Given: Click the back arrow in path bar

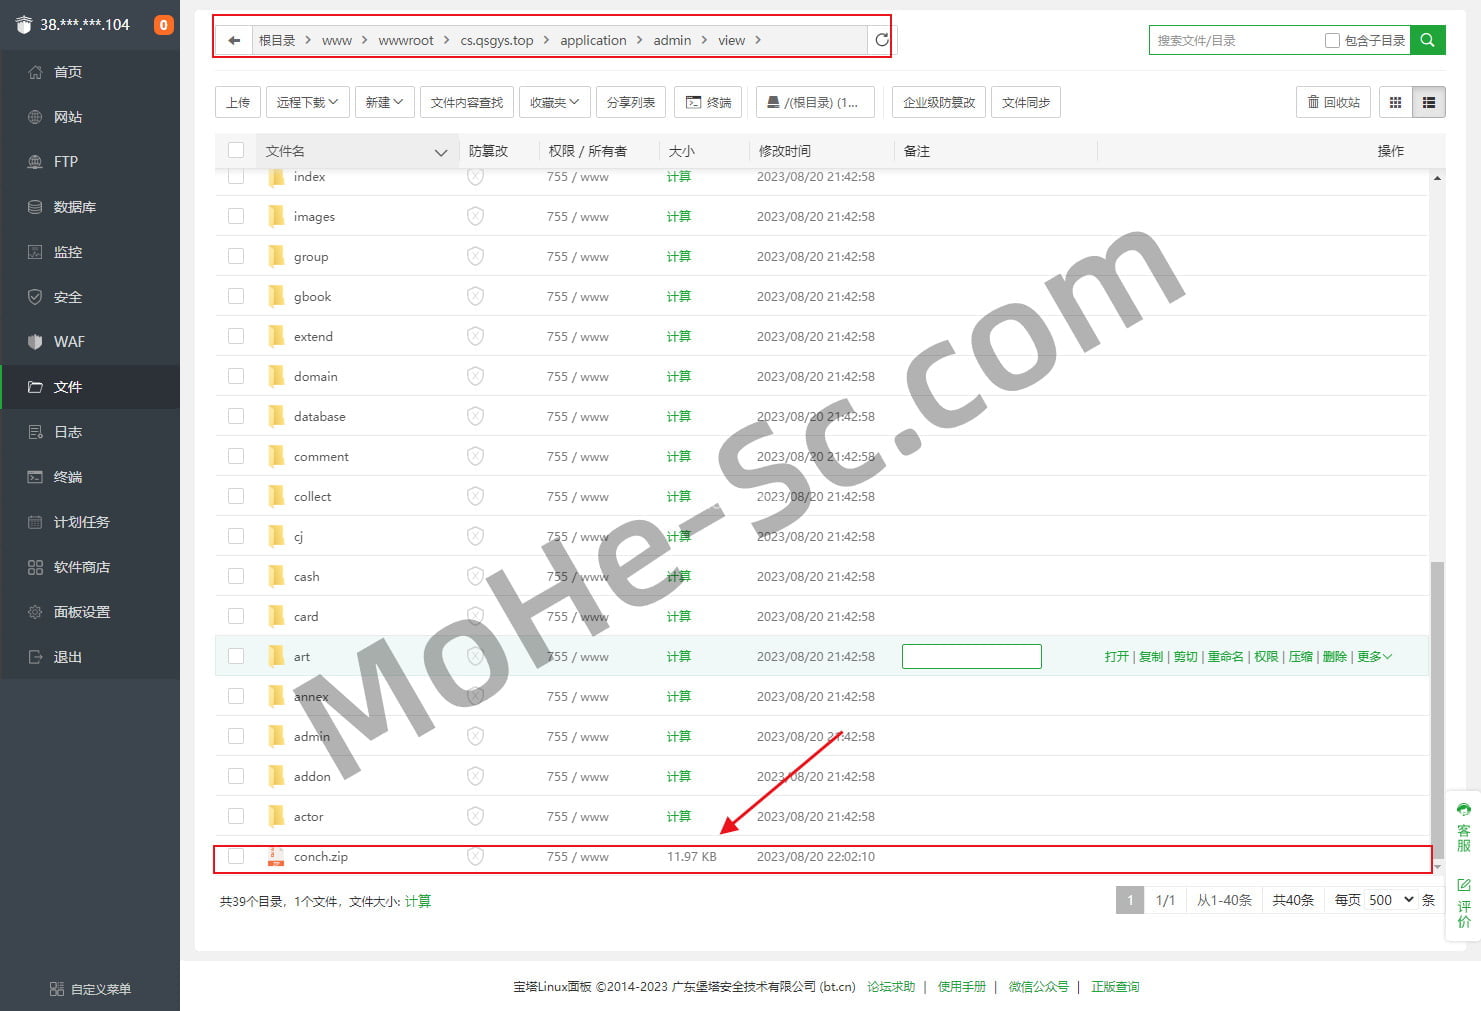Looking at the screenshot, I should coord(234,41).
